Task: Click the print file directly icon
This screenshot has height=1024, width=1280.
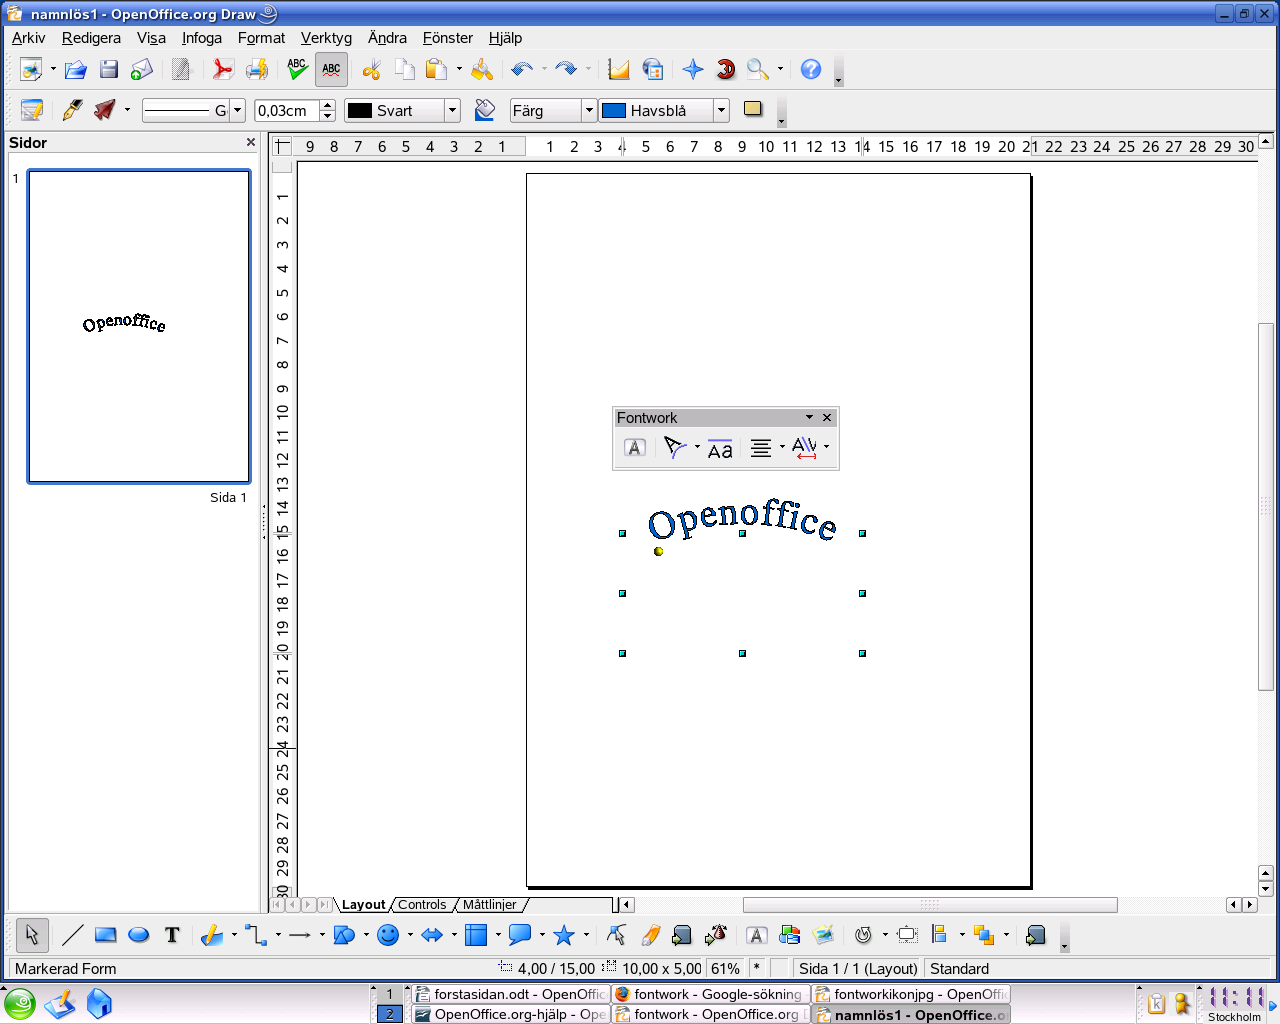Action: [x=257, y=69]
